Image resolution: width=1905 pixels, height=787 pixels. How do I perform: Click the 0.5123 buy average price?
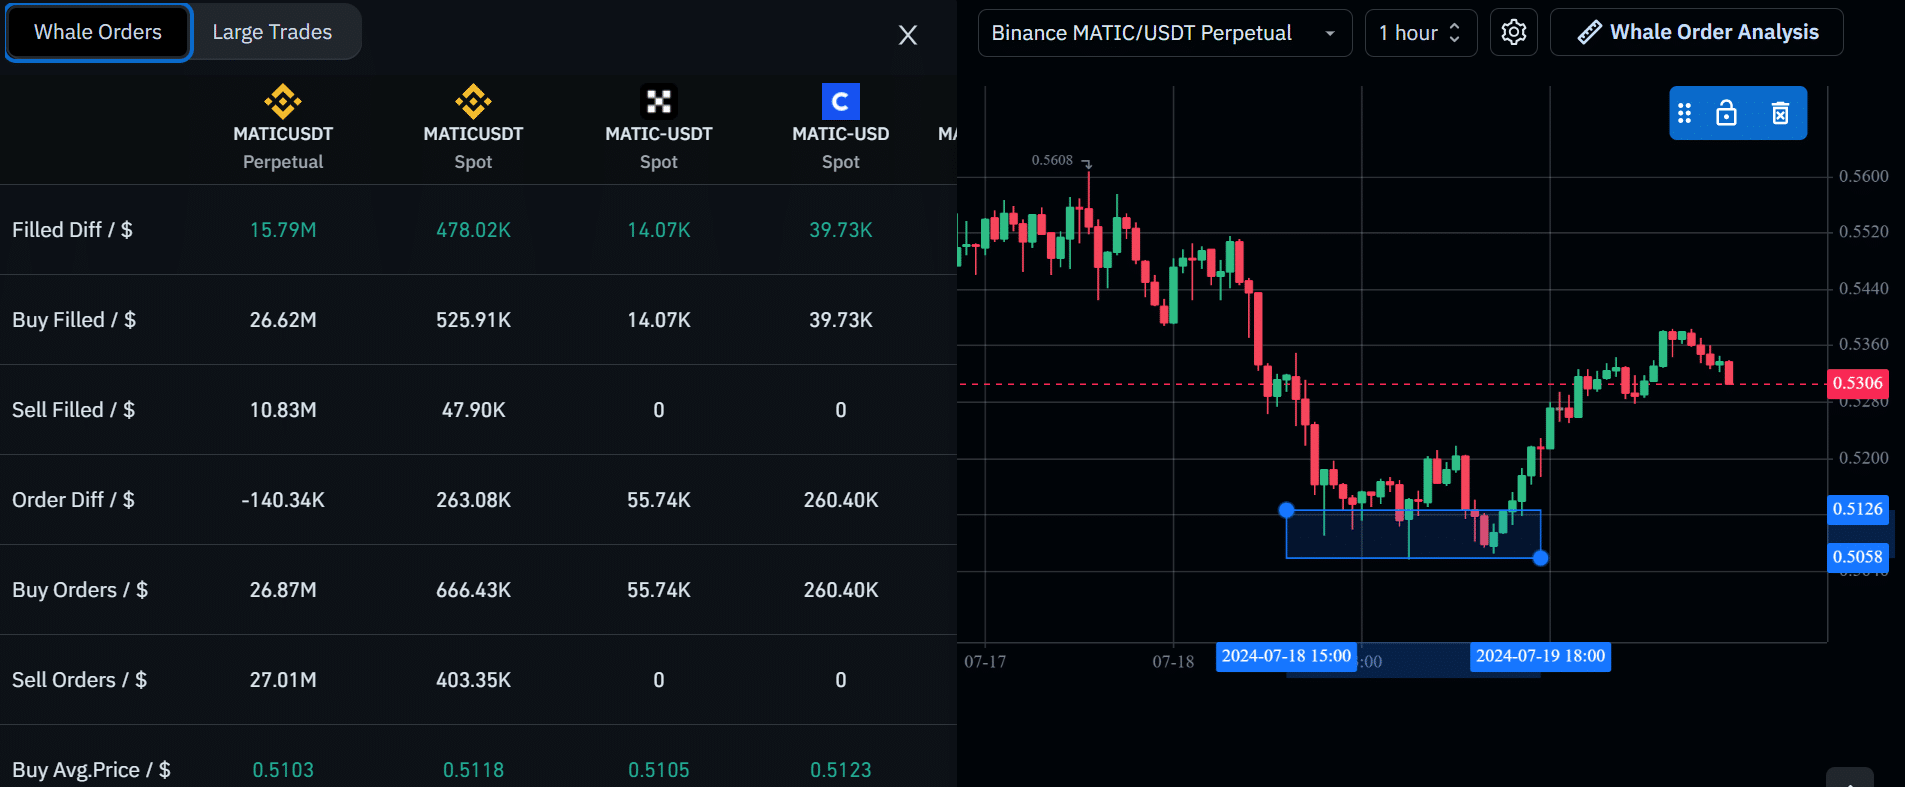(841, 770)
